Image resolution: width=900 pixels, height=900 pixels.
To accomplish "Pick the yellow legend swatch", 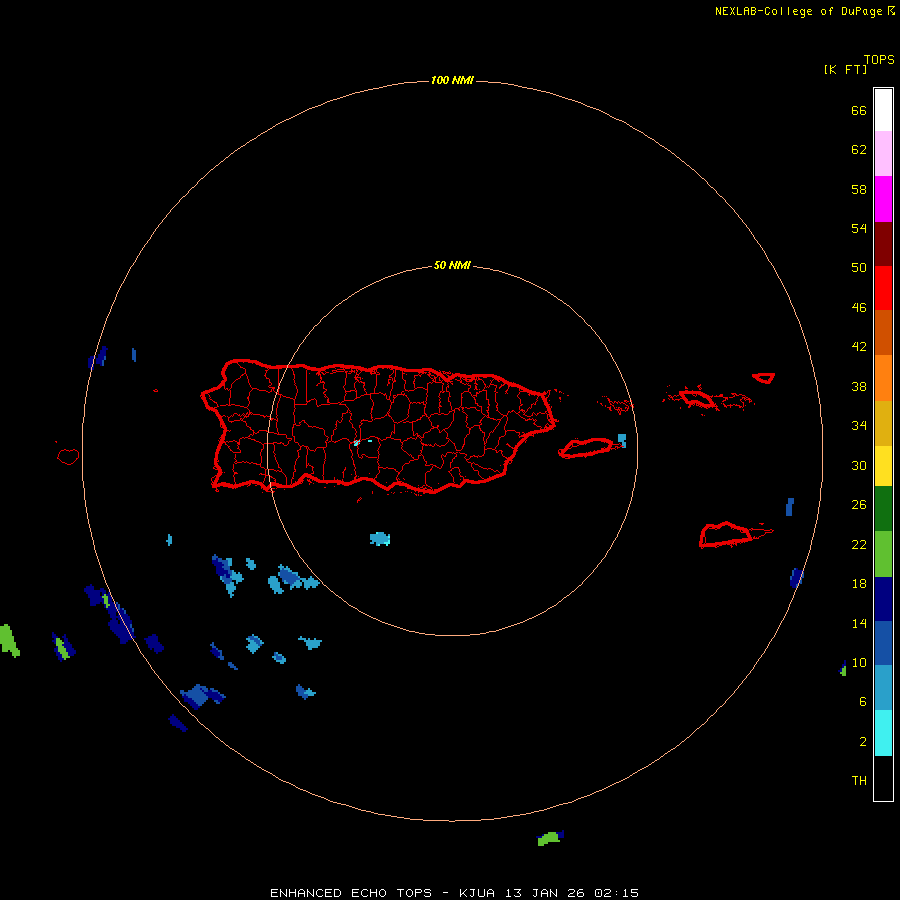I will click(883, 465).
